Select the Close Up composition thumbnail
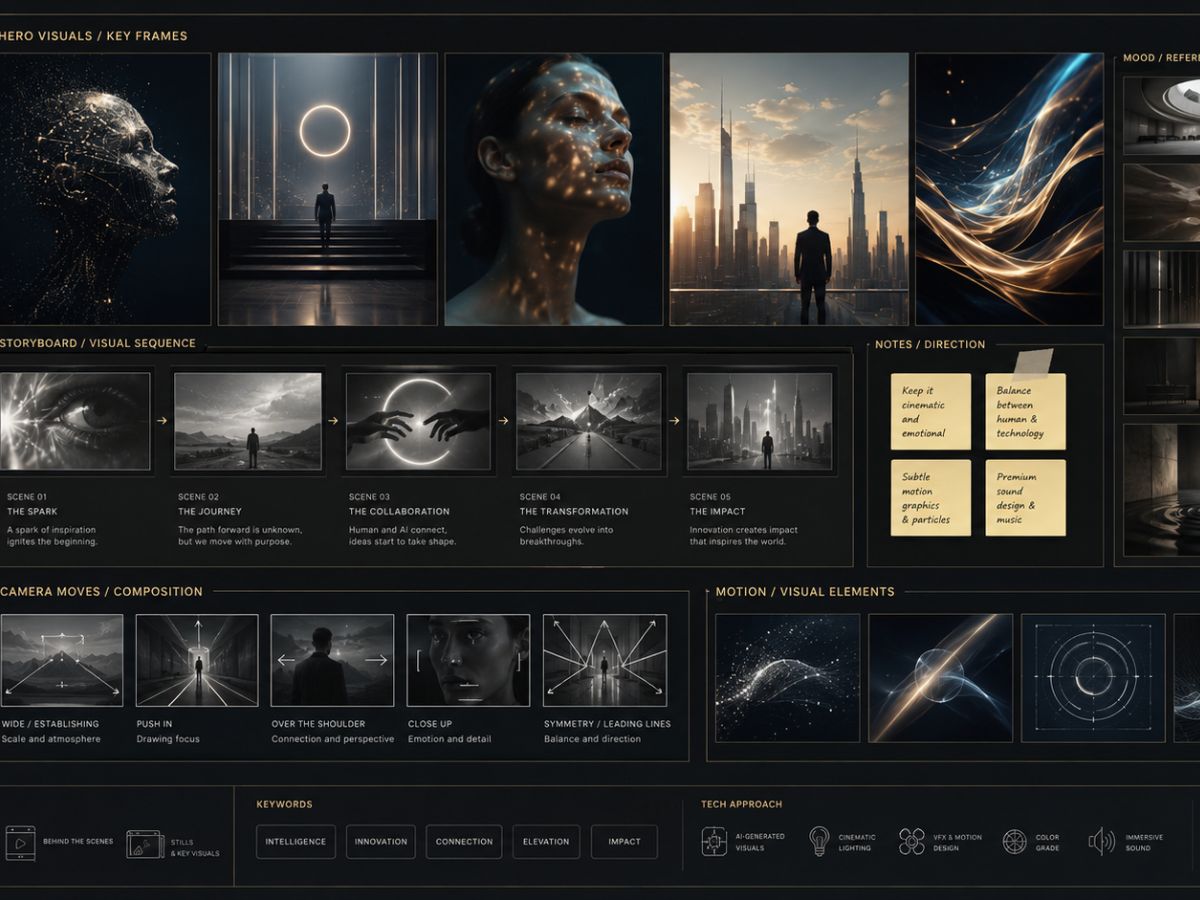The width and height of the screenshot is (1200, 900). (468, 660)
